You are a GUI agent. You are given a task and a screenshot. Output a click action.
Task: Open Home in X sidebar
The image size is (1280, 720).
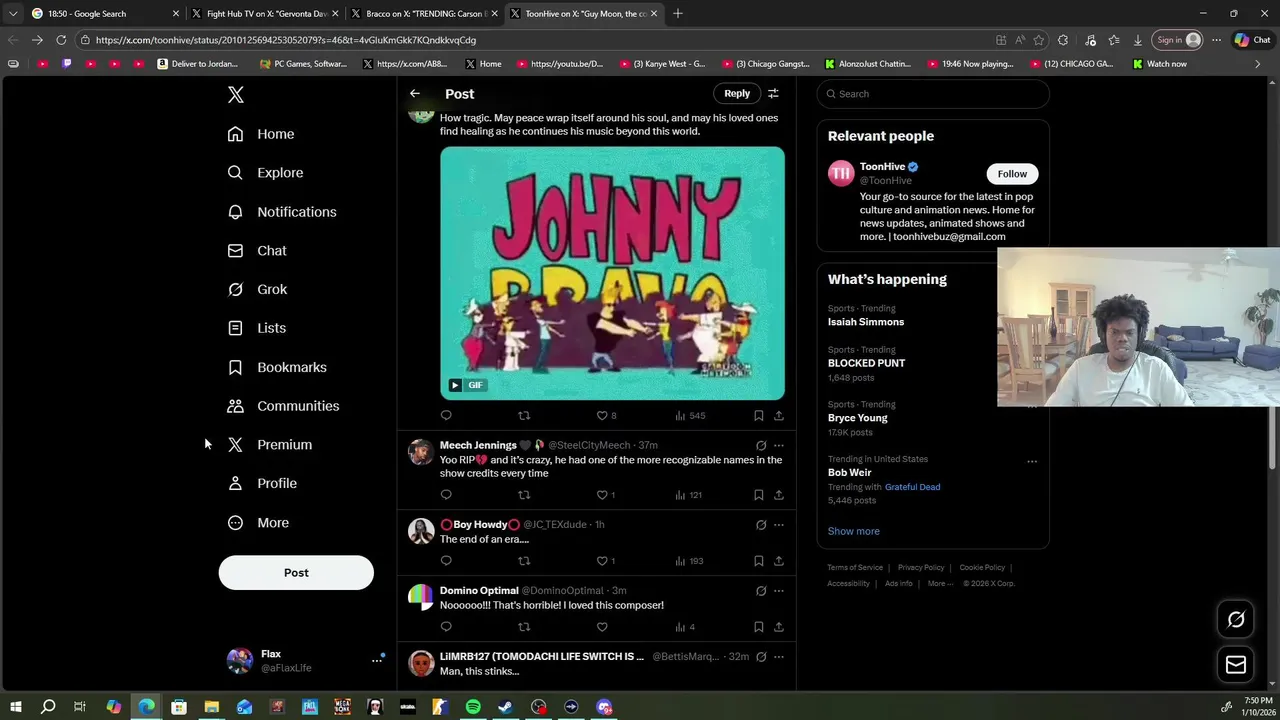260,134
